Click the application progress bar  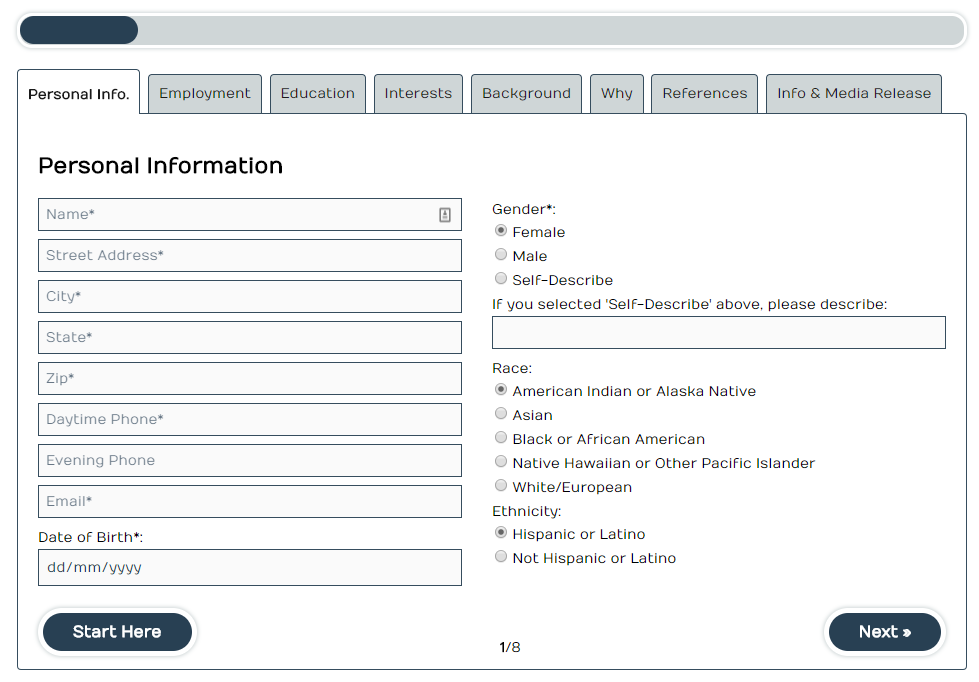(492, 30)
